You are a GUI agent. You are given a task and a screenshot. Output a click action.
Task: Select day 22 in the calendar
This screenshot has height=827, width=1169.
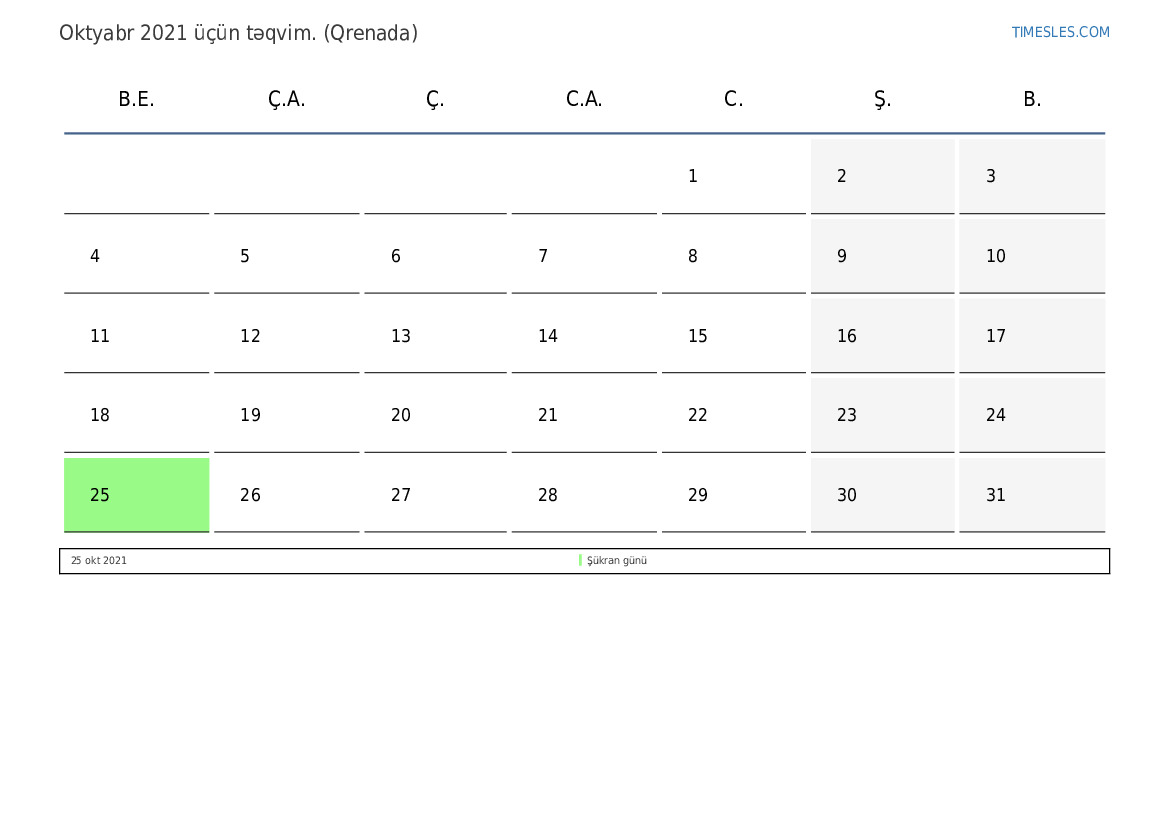pyautogui.click(x=734, y=415)
